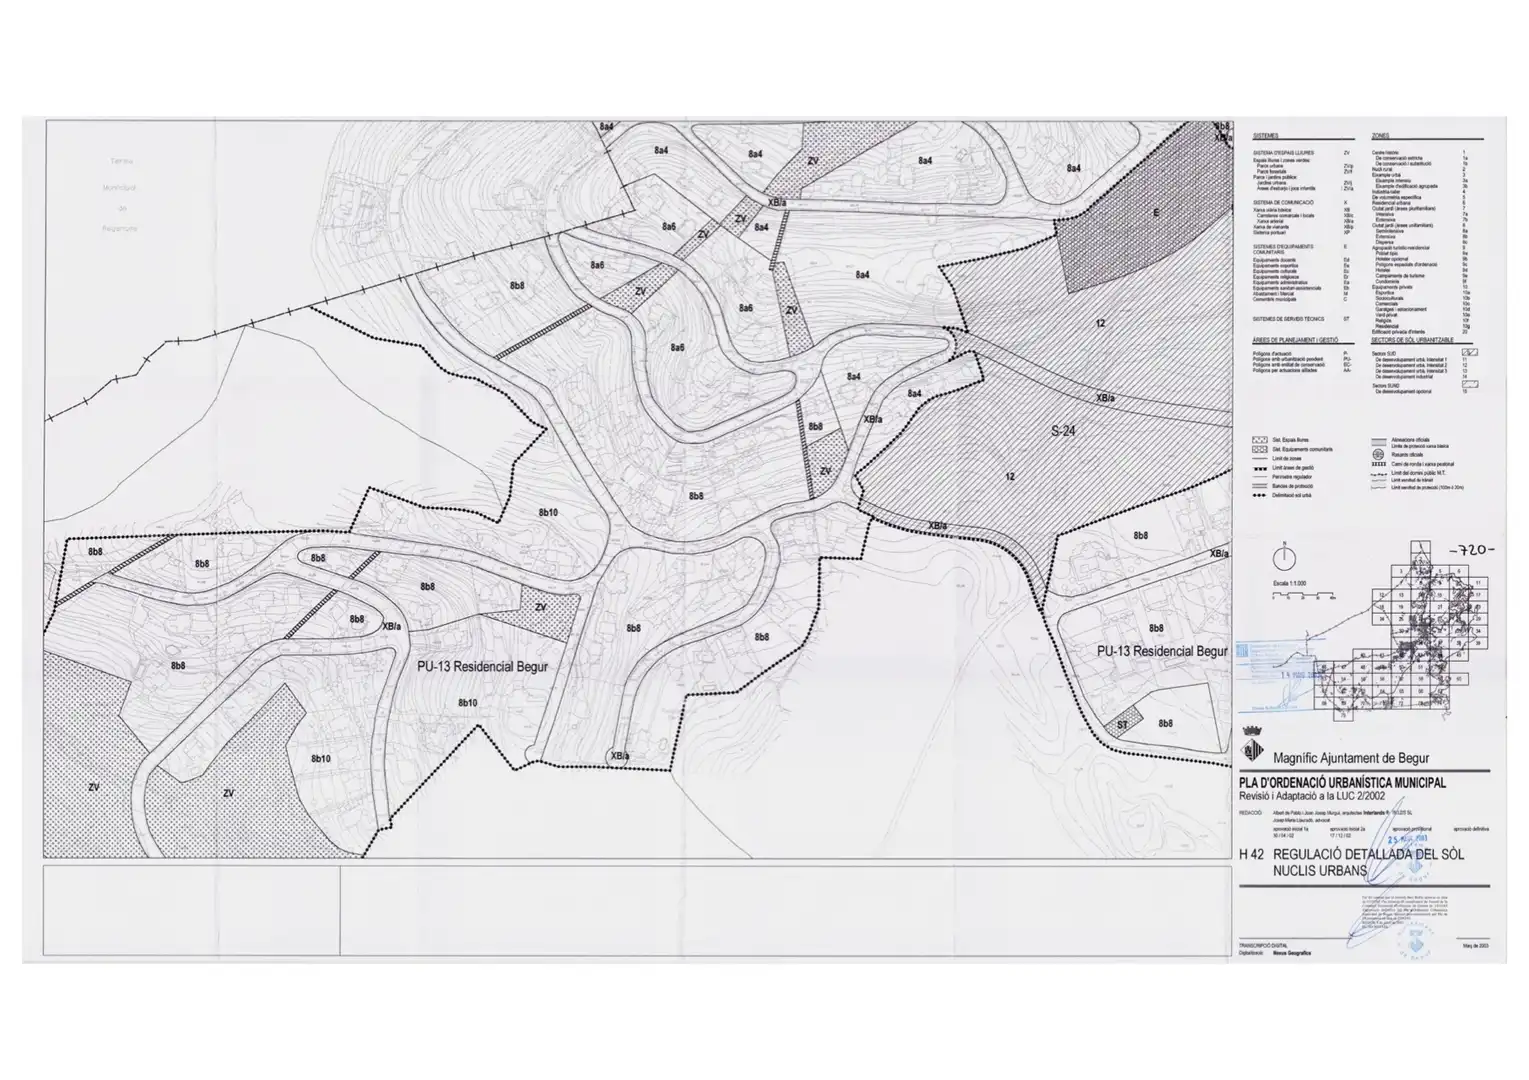The image size is (1529, 1080).
Task: Click the S-24 sector label
Action: pos(1062,431)
